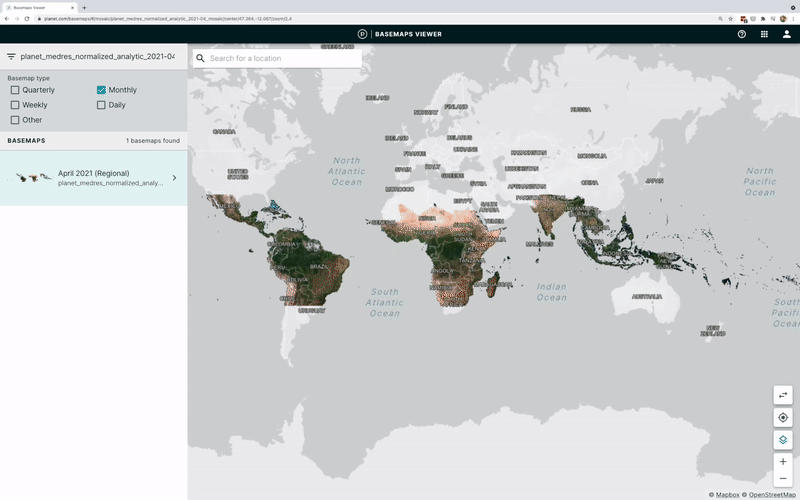Image resolution: width=800 pixels, height=500 pixels.
Task: Click the '1 basemaps found' text
Action: (x=153, y=141)
